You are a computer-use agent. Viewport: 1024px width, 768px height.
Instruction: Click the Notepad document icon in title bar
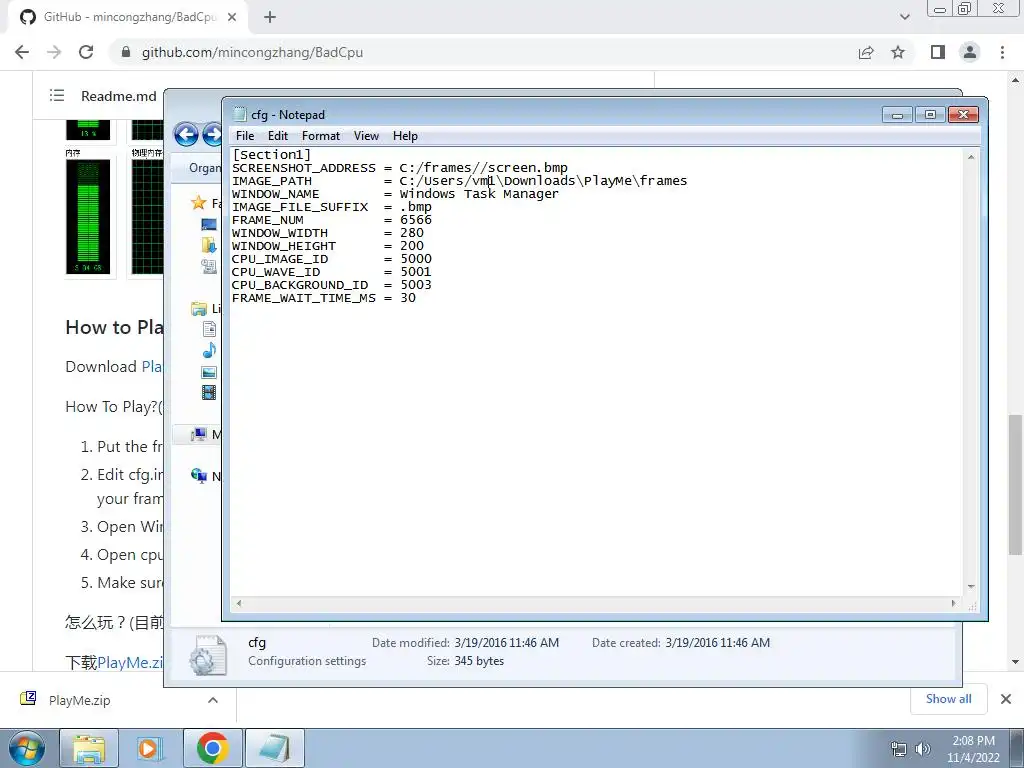240,114
